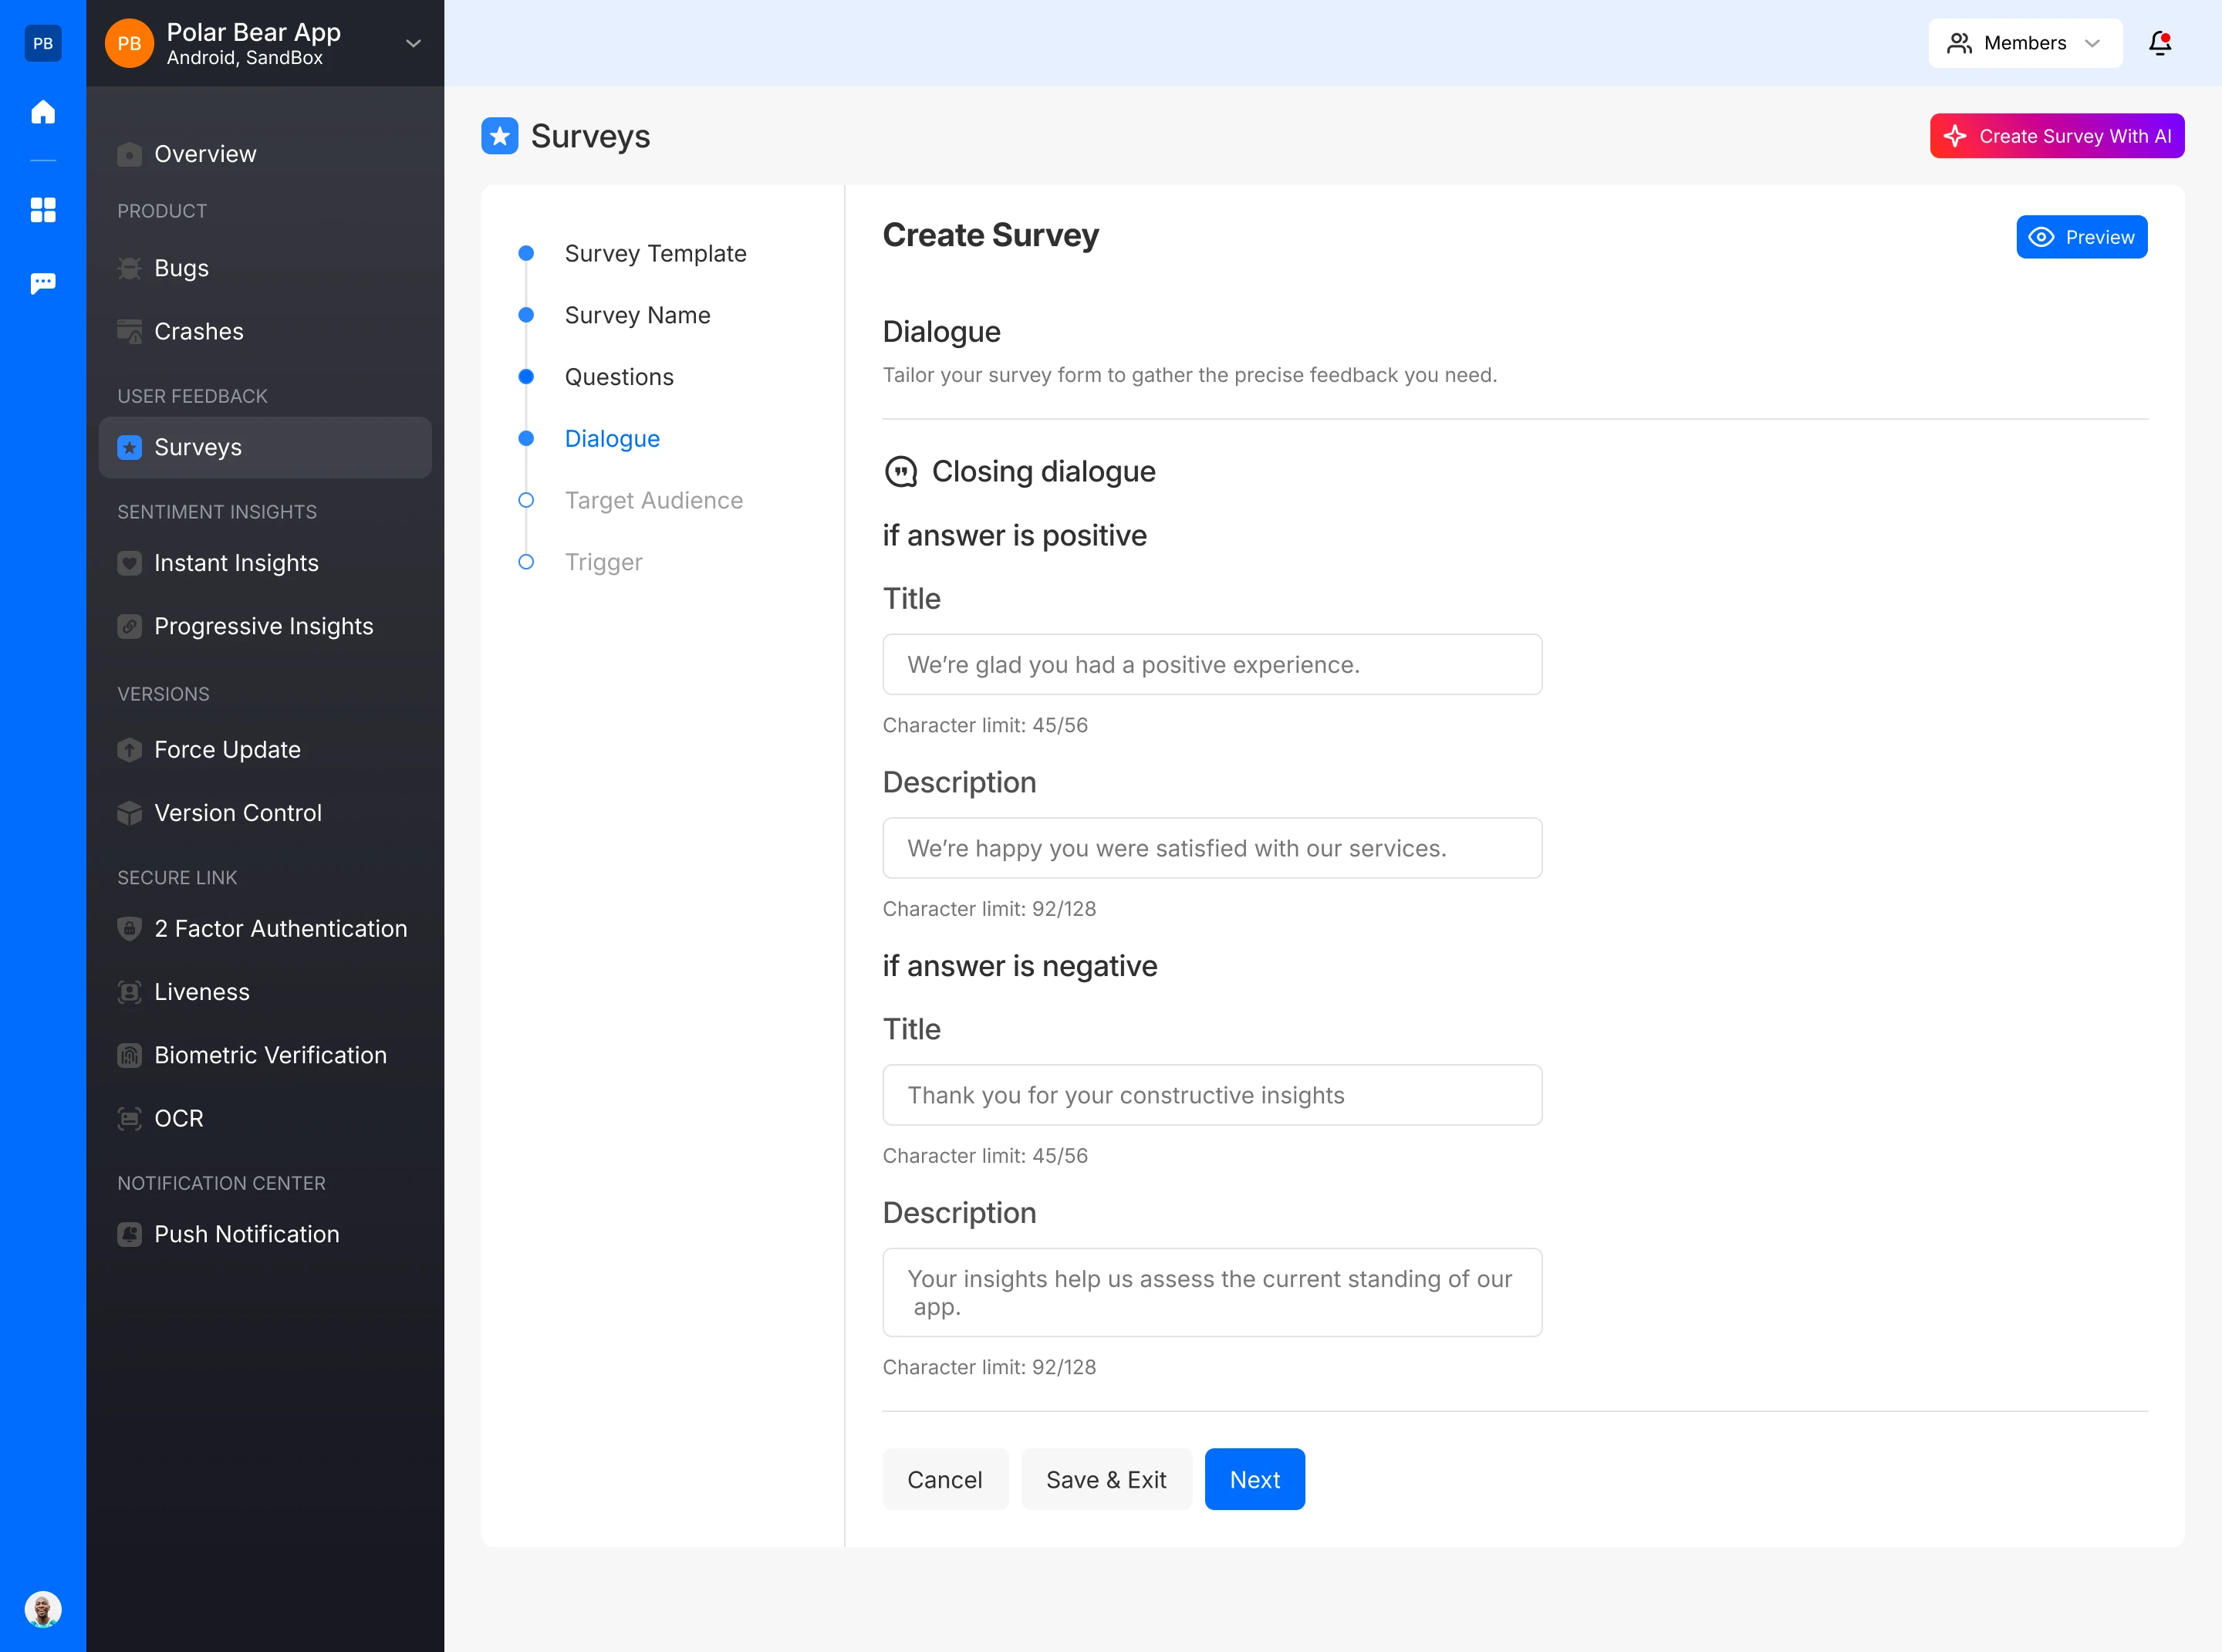Viewport: 2222px width, 1652px height.
Task: Open Instant Insights in sidebar
Action: point(236,563)
